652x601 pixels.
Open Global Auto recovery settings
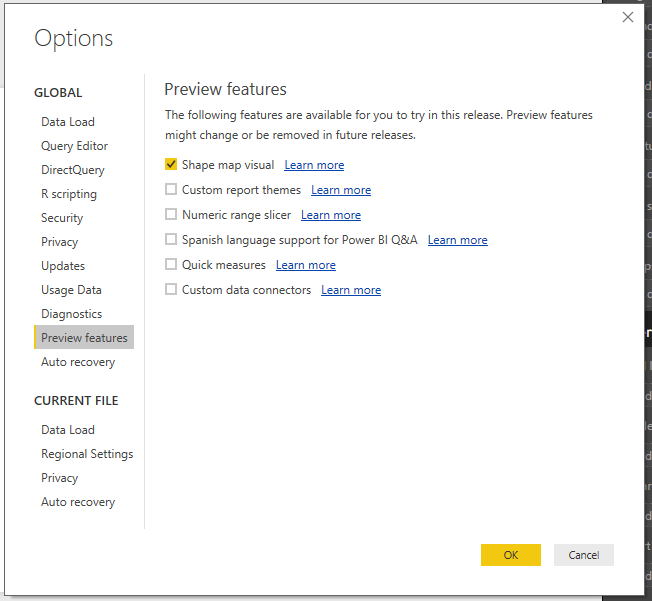[78, 362]
